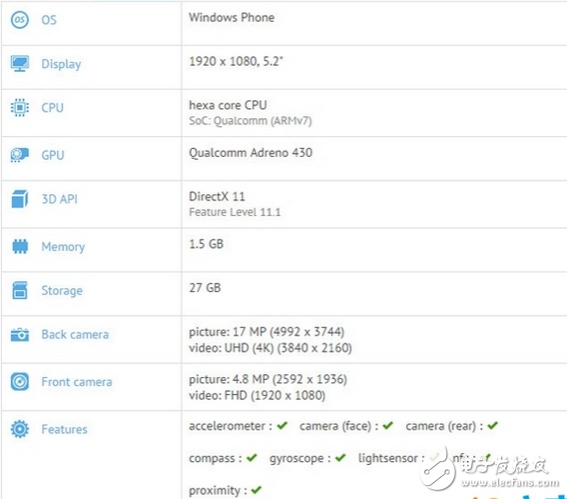Click the Qualcomm Adreno 430 text
The image size is (567, 499).
pyautogui.click(x=251, y=153)
